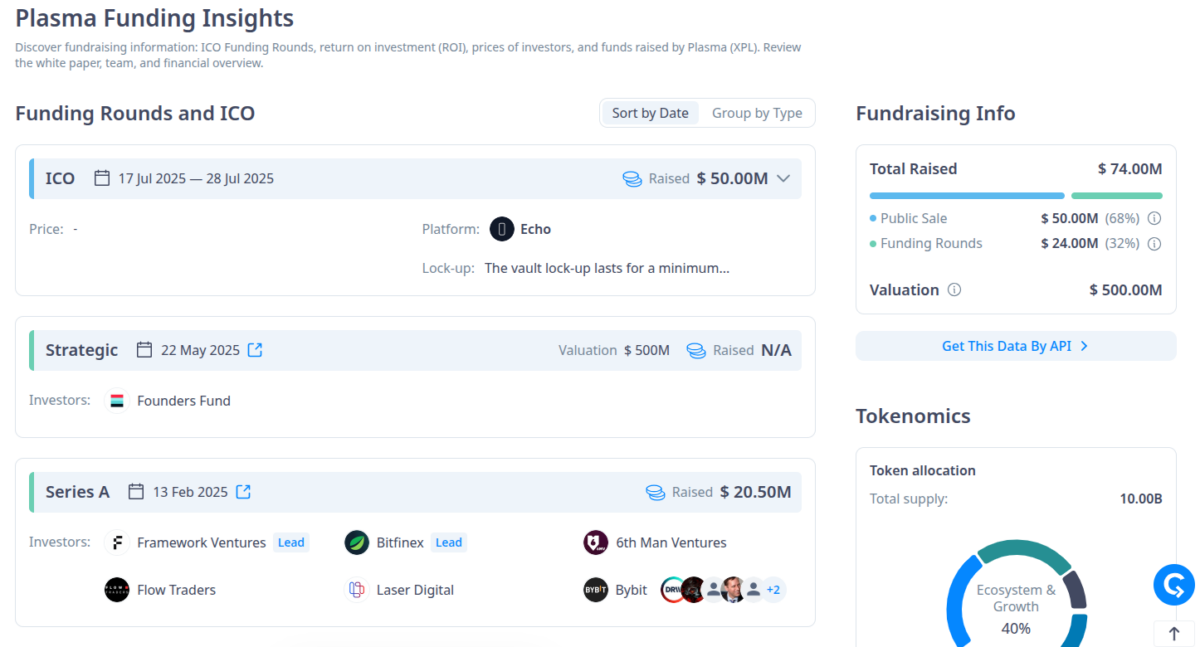The width and height of the screenshot is (1200, 647).
Task: Click the Series A calendar icon
Action: coord(136,492)
